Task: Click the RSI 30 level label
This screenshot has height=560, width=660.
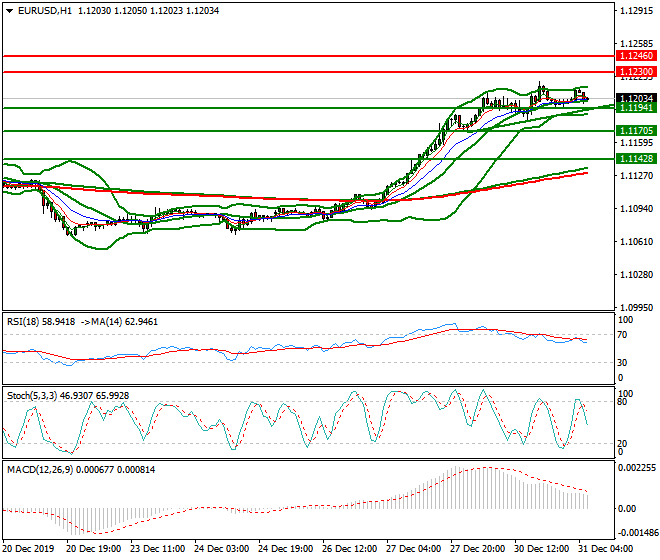Action: (x=622, y=363)
